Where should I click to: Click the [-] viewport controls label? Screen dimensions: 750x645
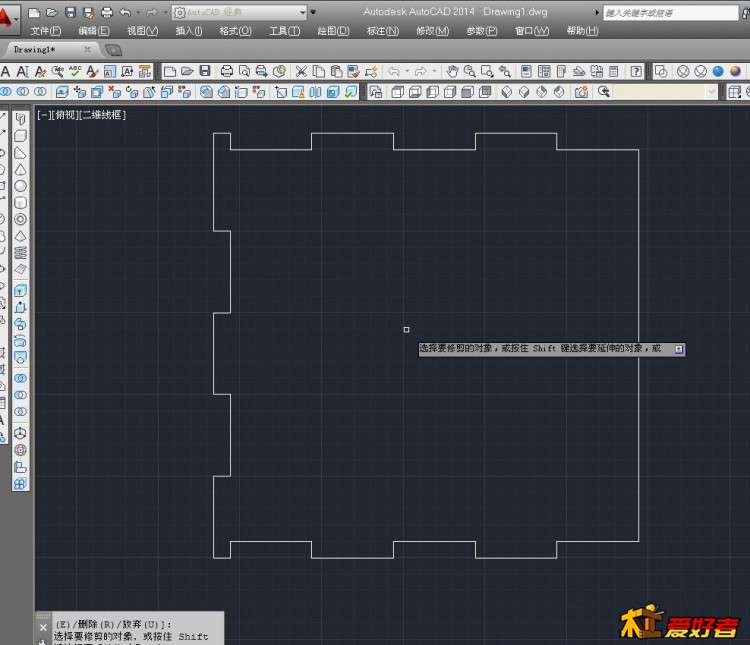[43, 115]
